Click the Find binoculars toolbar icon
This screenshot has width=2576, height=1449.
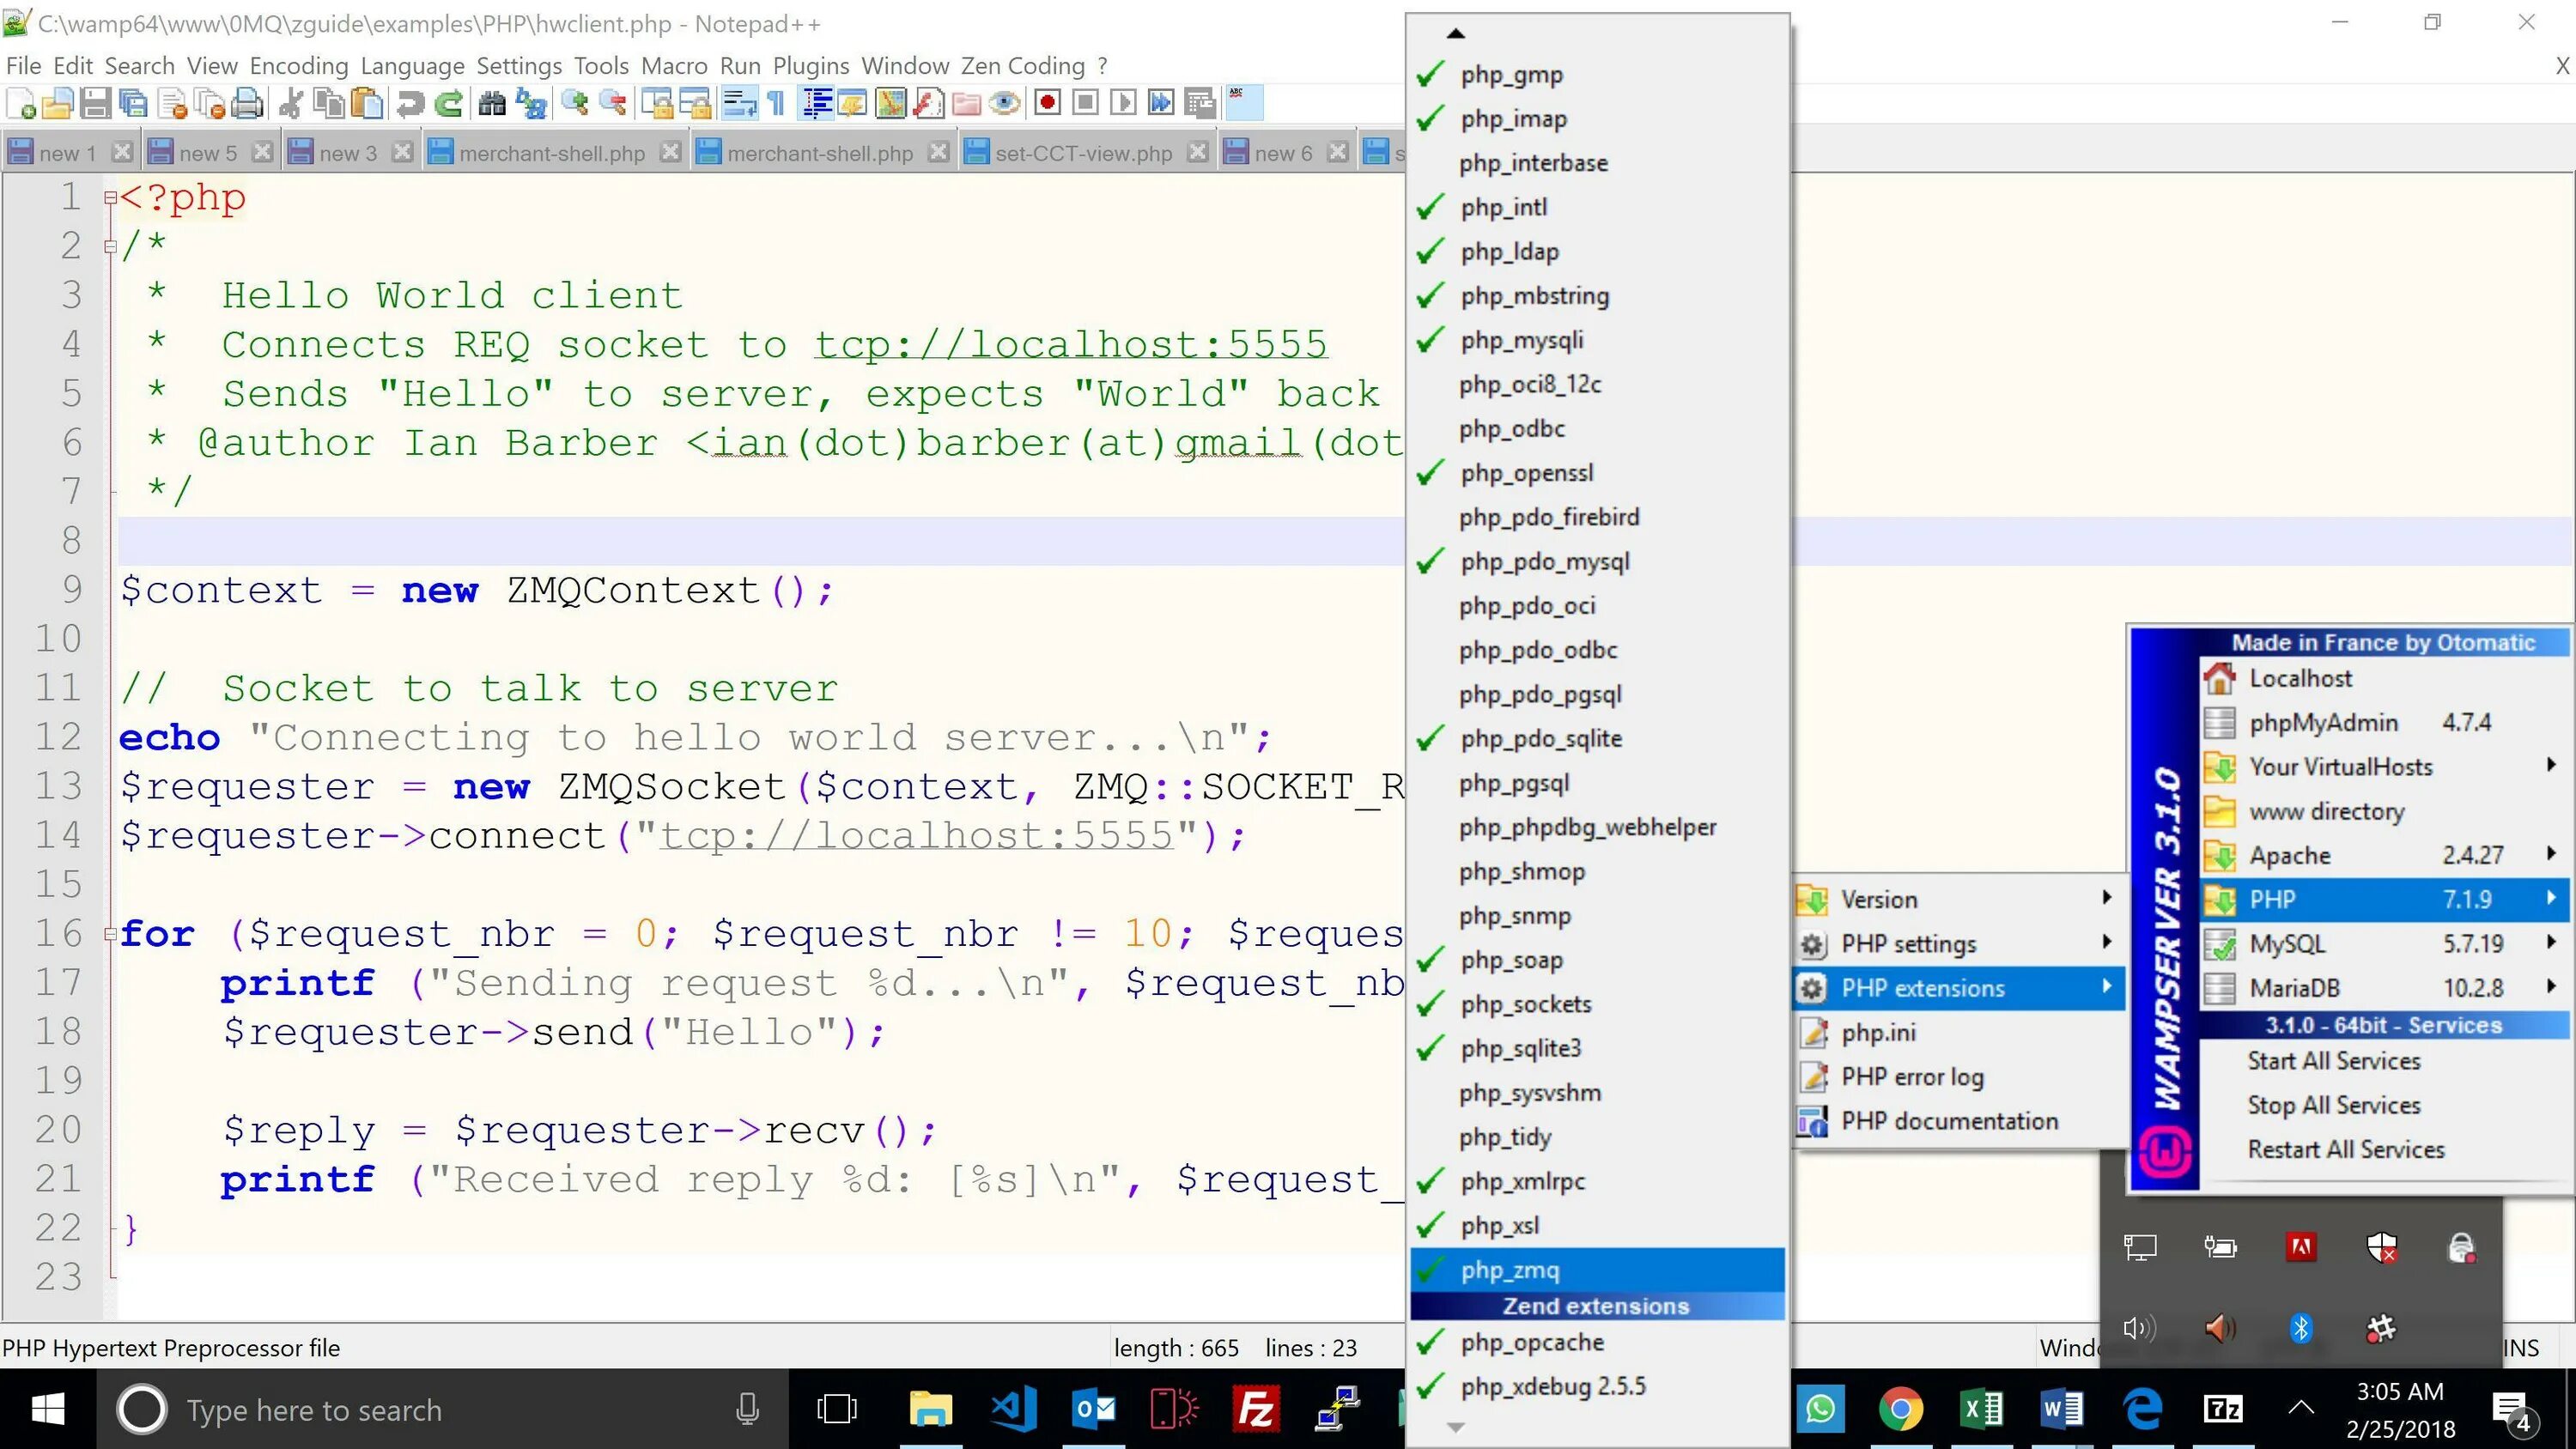point(491,103)
